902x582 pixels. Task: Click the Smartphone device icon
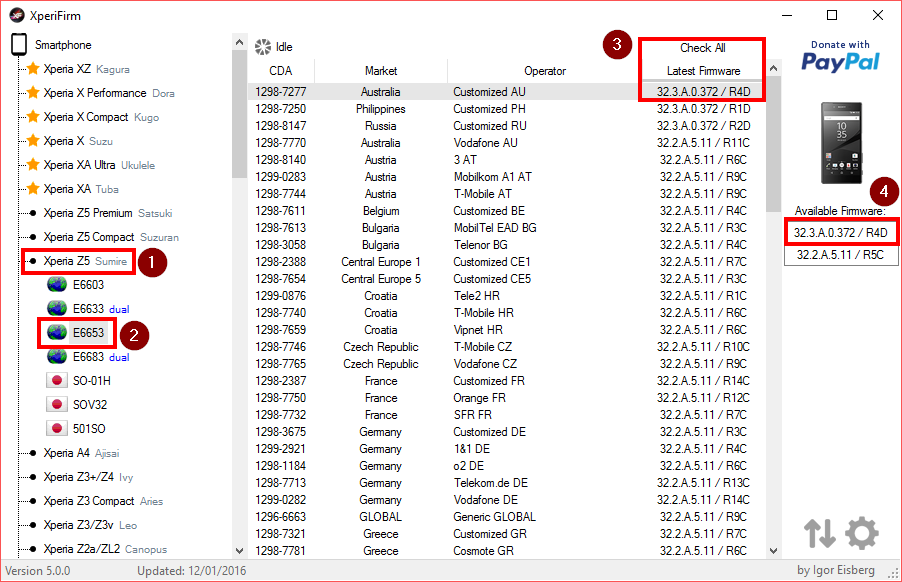click(x=19, y=44)
